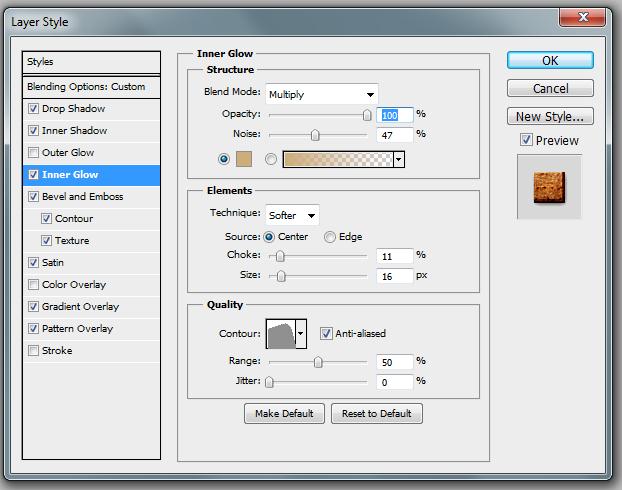Viewport: 622px width, 490px height.
Task: Click the style preview thumbnail
Action: [x=549, y=186]
